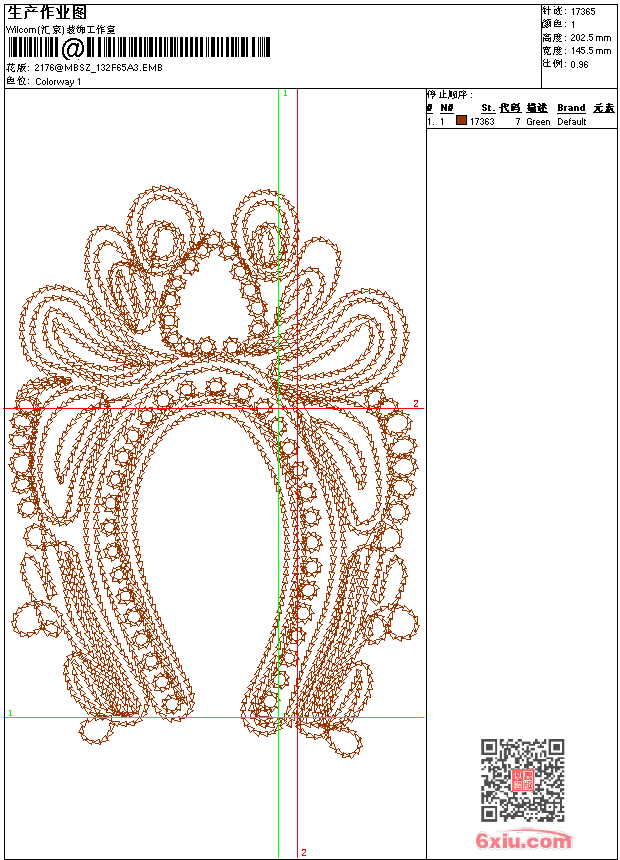Viewport: 620px width, 860px height.
Task: Click the code cell '7'
Action: click(517, 122)
